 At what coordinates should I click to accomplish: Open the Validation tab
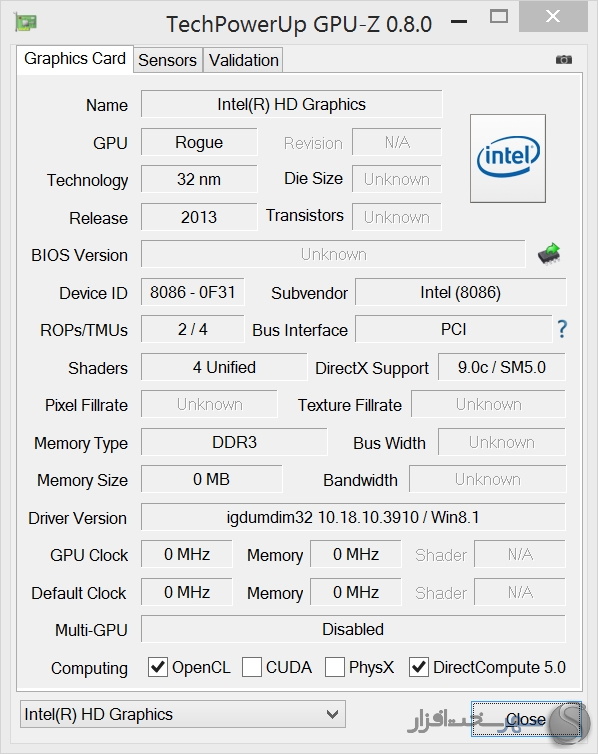(243, 60)
